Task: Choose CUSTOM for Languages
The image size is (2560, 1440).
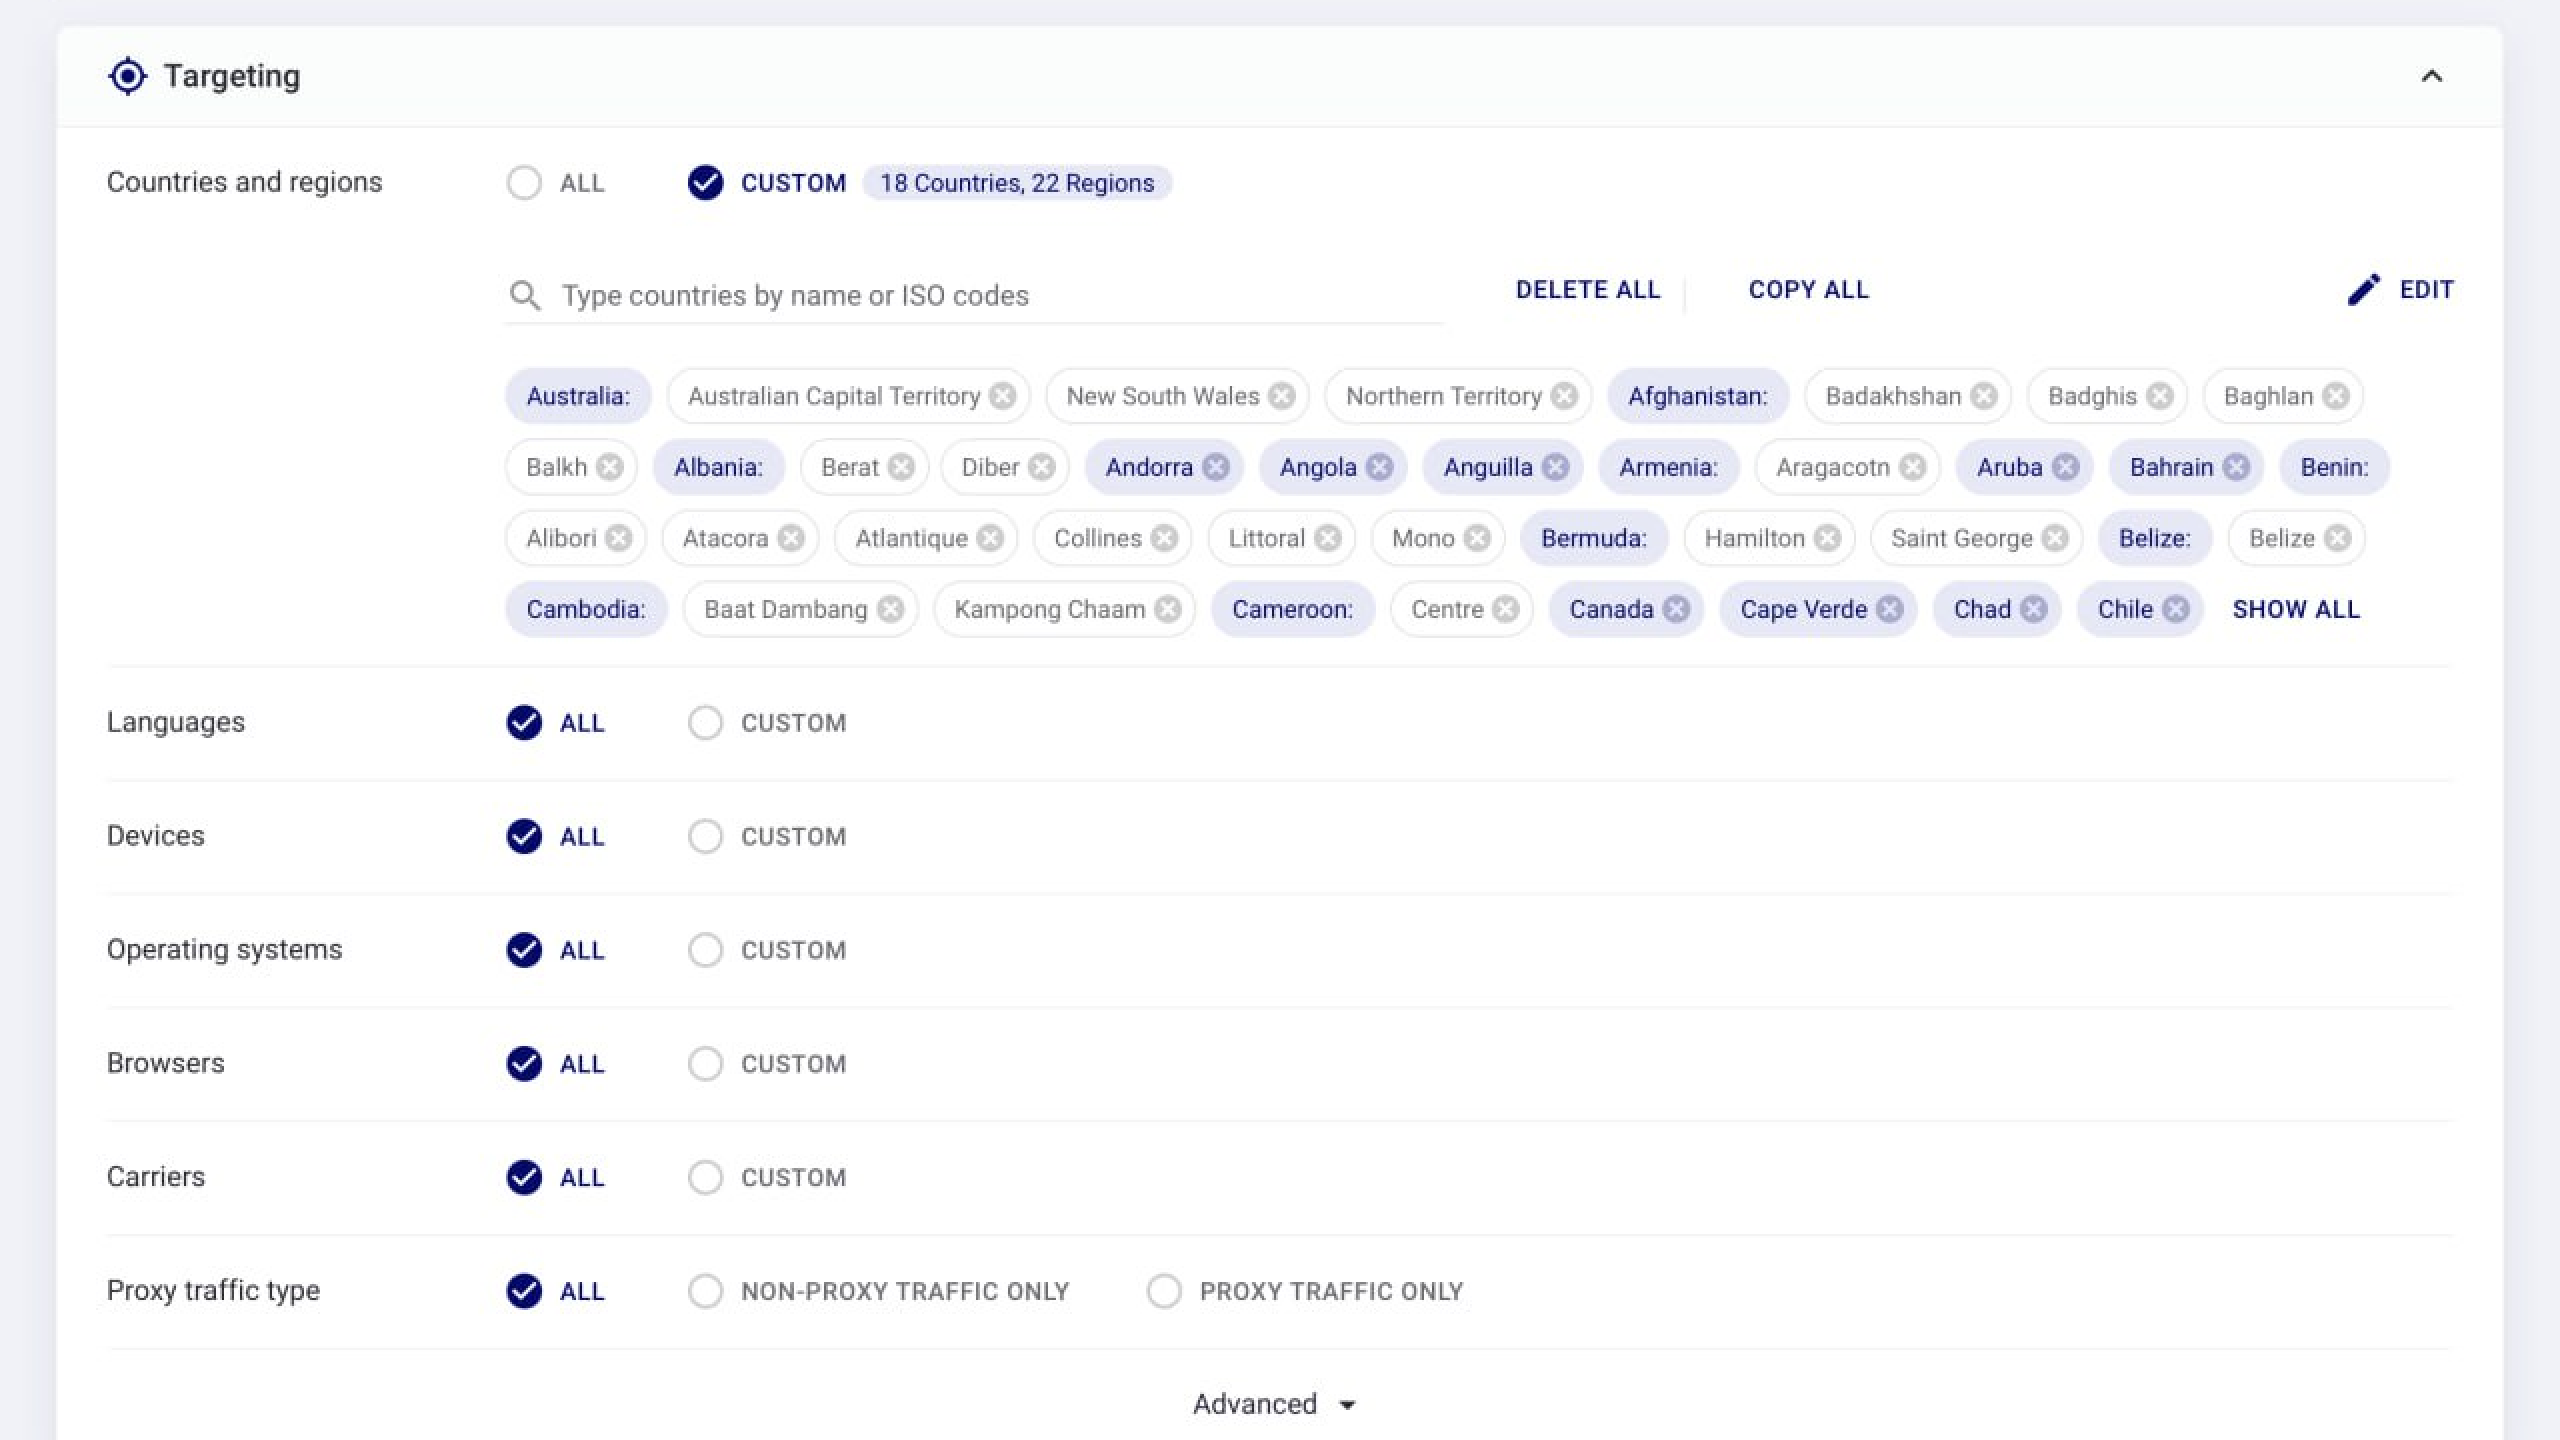Action: click(705, 723)
